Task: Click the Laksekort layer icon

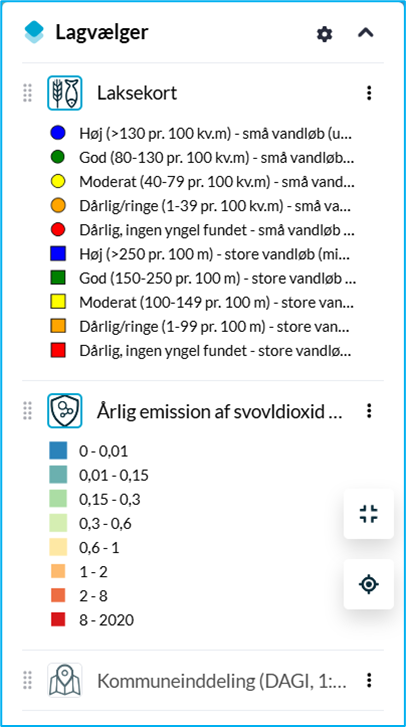Action: (x=65, y=93)
